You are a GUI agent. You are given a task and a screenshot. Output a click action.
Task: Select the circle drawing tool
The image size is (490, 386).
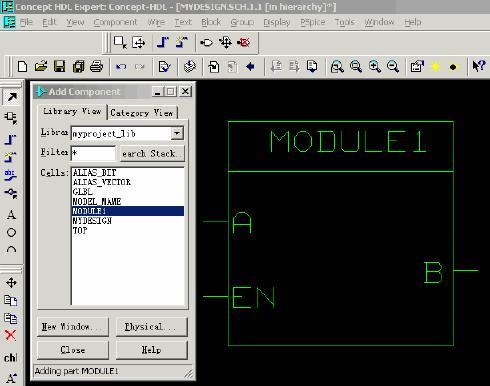pyautogui.click(x=11, y=232)
